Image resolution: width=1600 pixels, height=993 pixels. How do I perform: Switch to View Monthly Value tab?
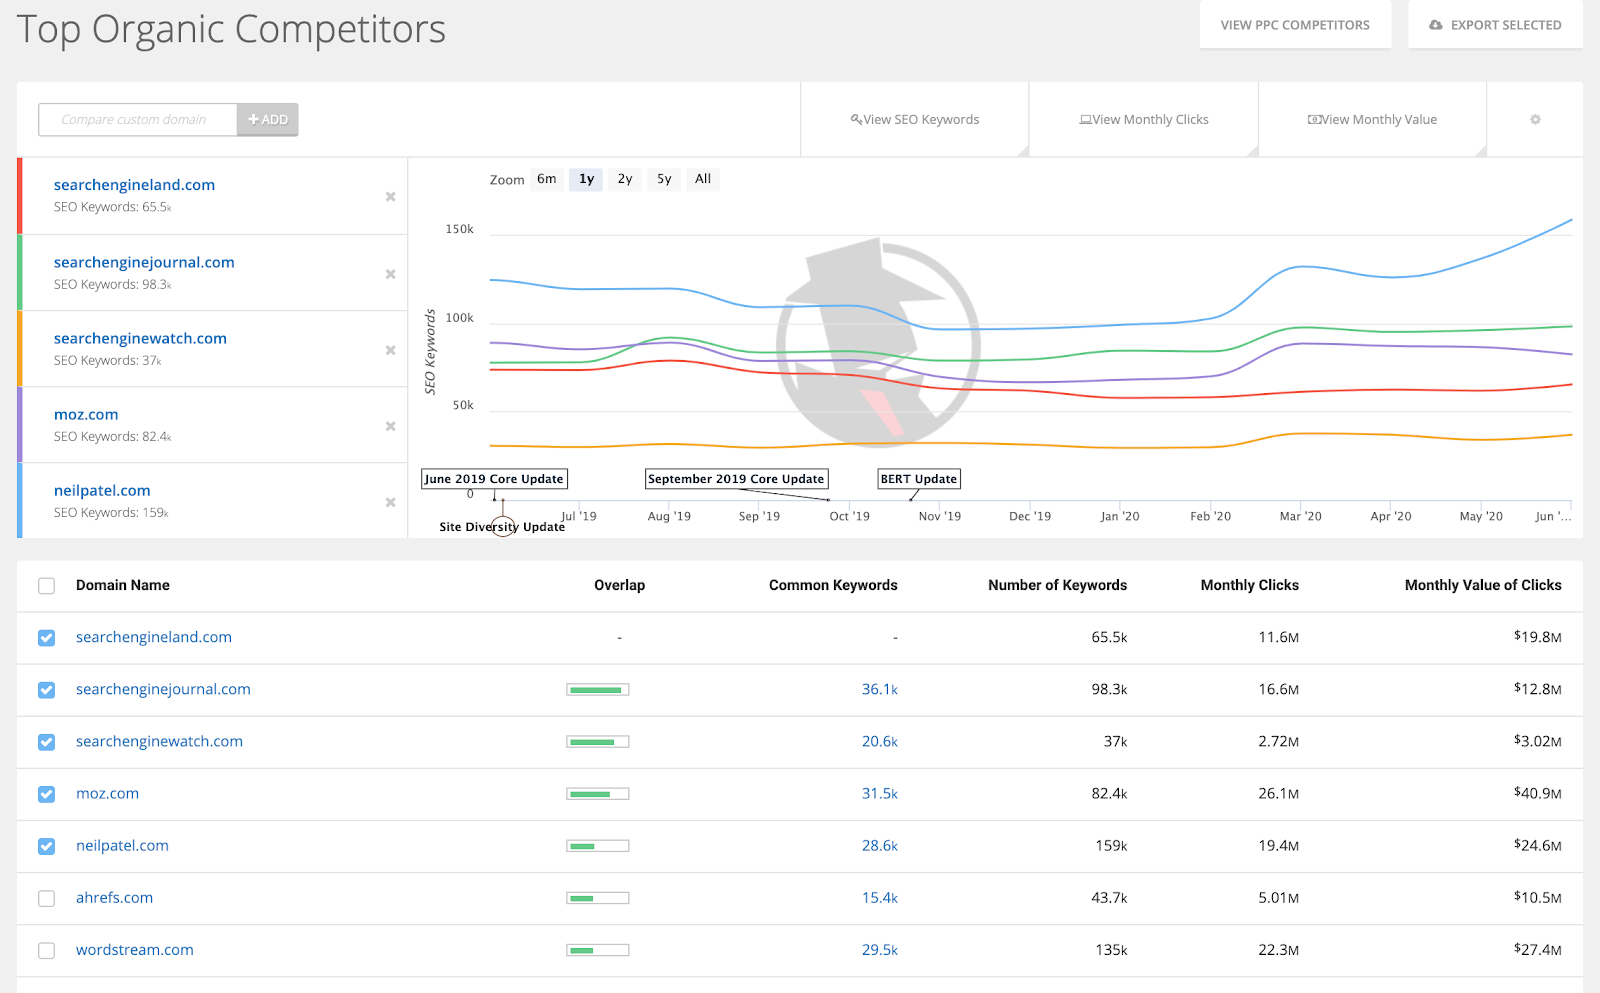click(x=1372, y=119)
